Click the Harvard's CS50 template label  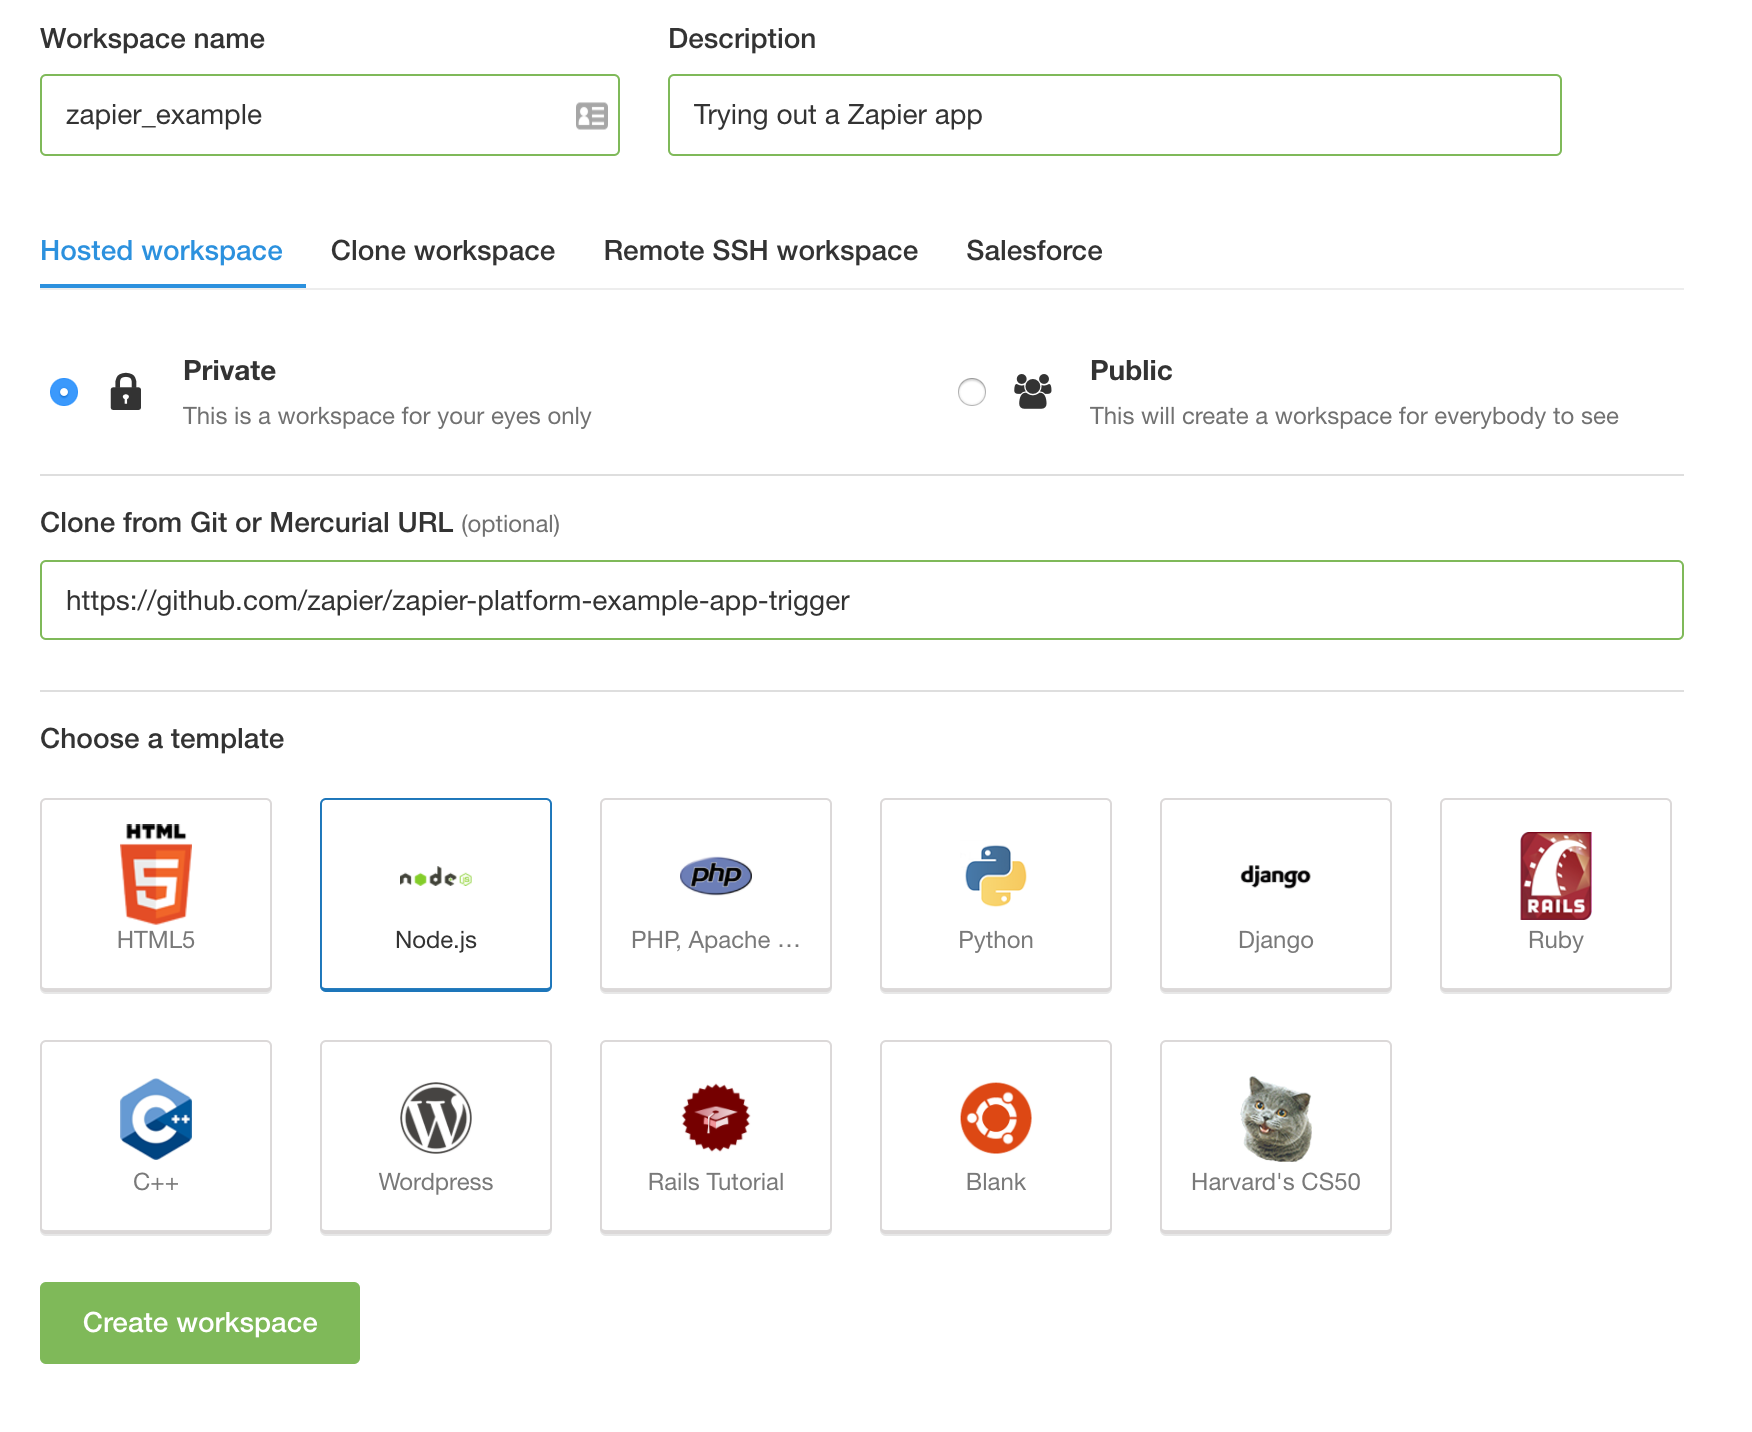(1276, 1182)
